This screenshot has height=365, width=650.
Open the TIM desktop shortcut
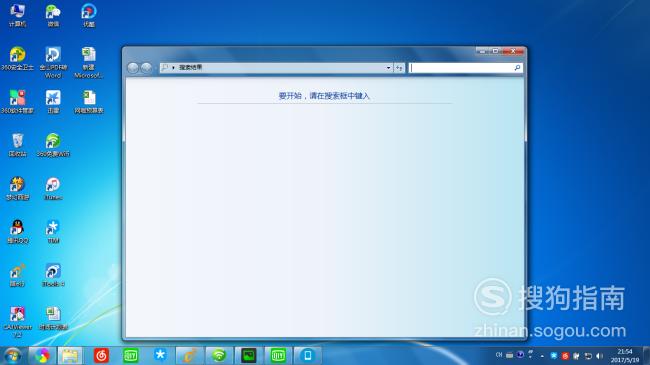[53, 232]
